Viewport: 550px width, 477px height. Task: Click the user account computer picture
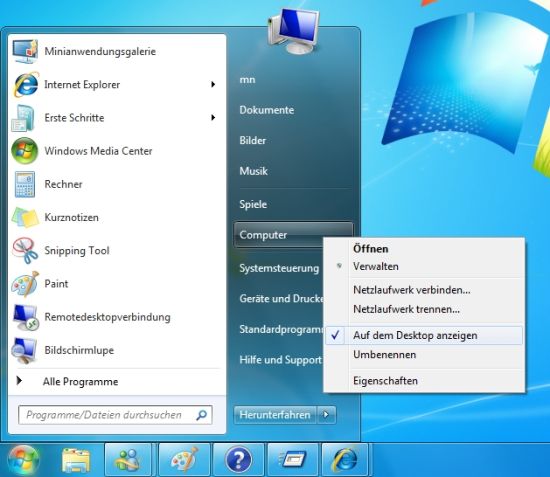pyautogui.click(x=294, y=32)
